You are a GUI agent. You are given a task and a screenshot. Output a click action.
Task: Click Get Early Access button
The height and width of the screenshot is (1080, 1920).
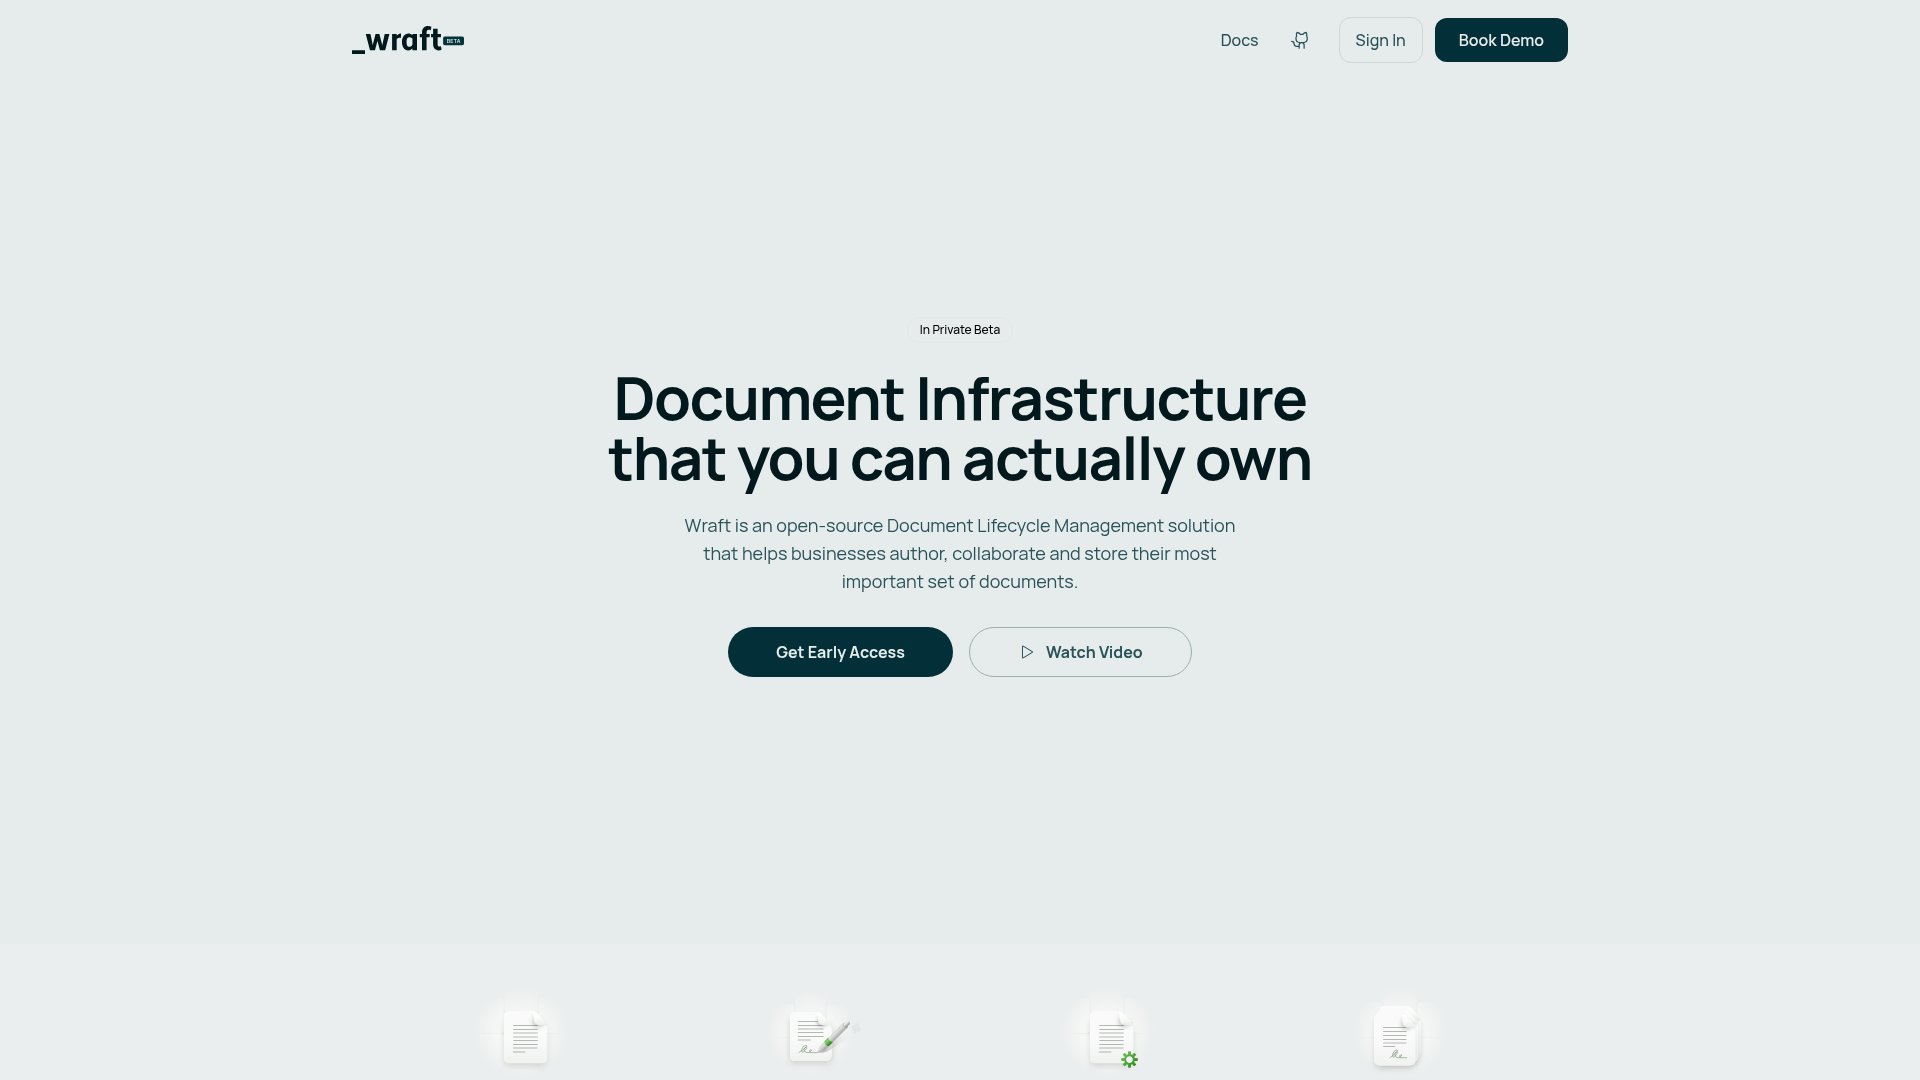click(840, 652)
